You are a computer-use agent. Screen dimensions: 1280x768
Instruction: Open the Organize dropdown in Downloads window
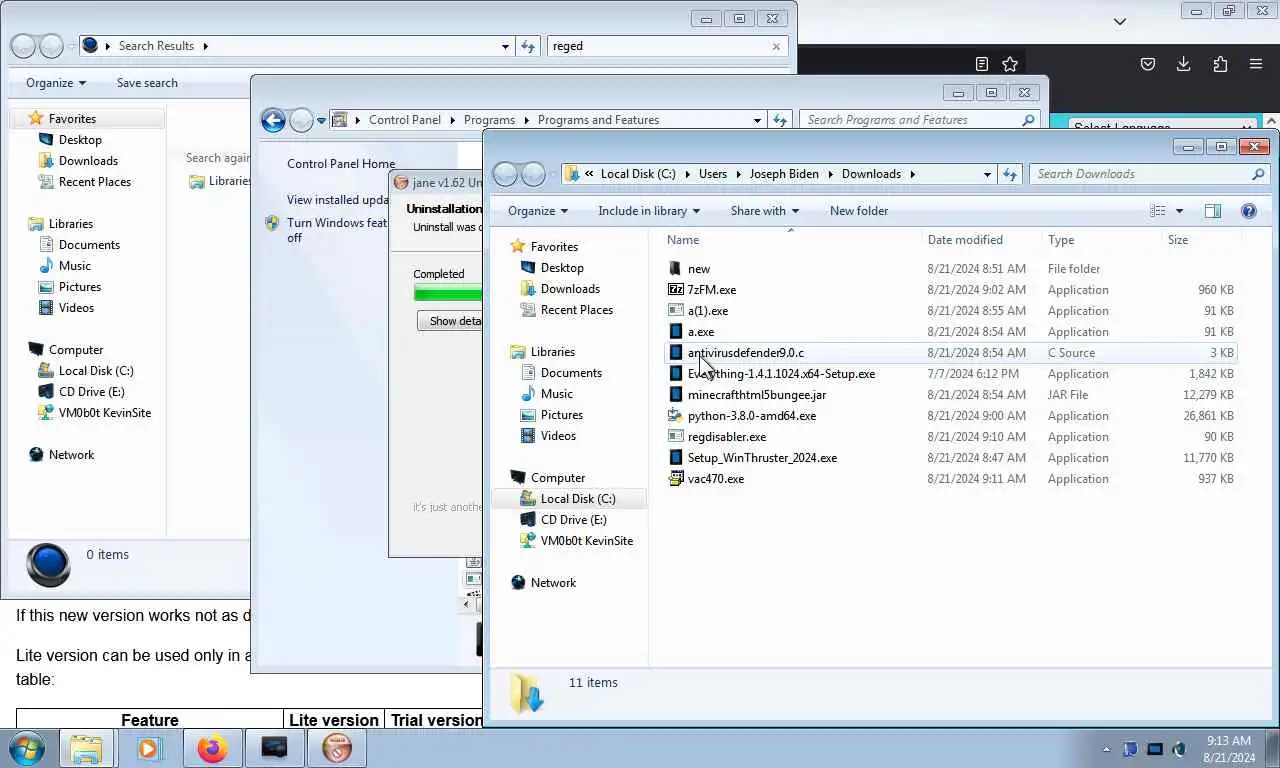[x=538, y=211]
